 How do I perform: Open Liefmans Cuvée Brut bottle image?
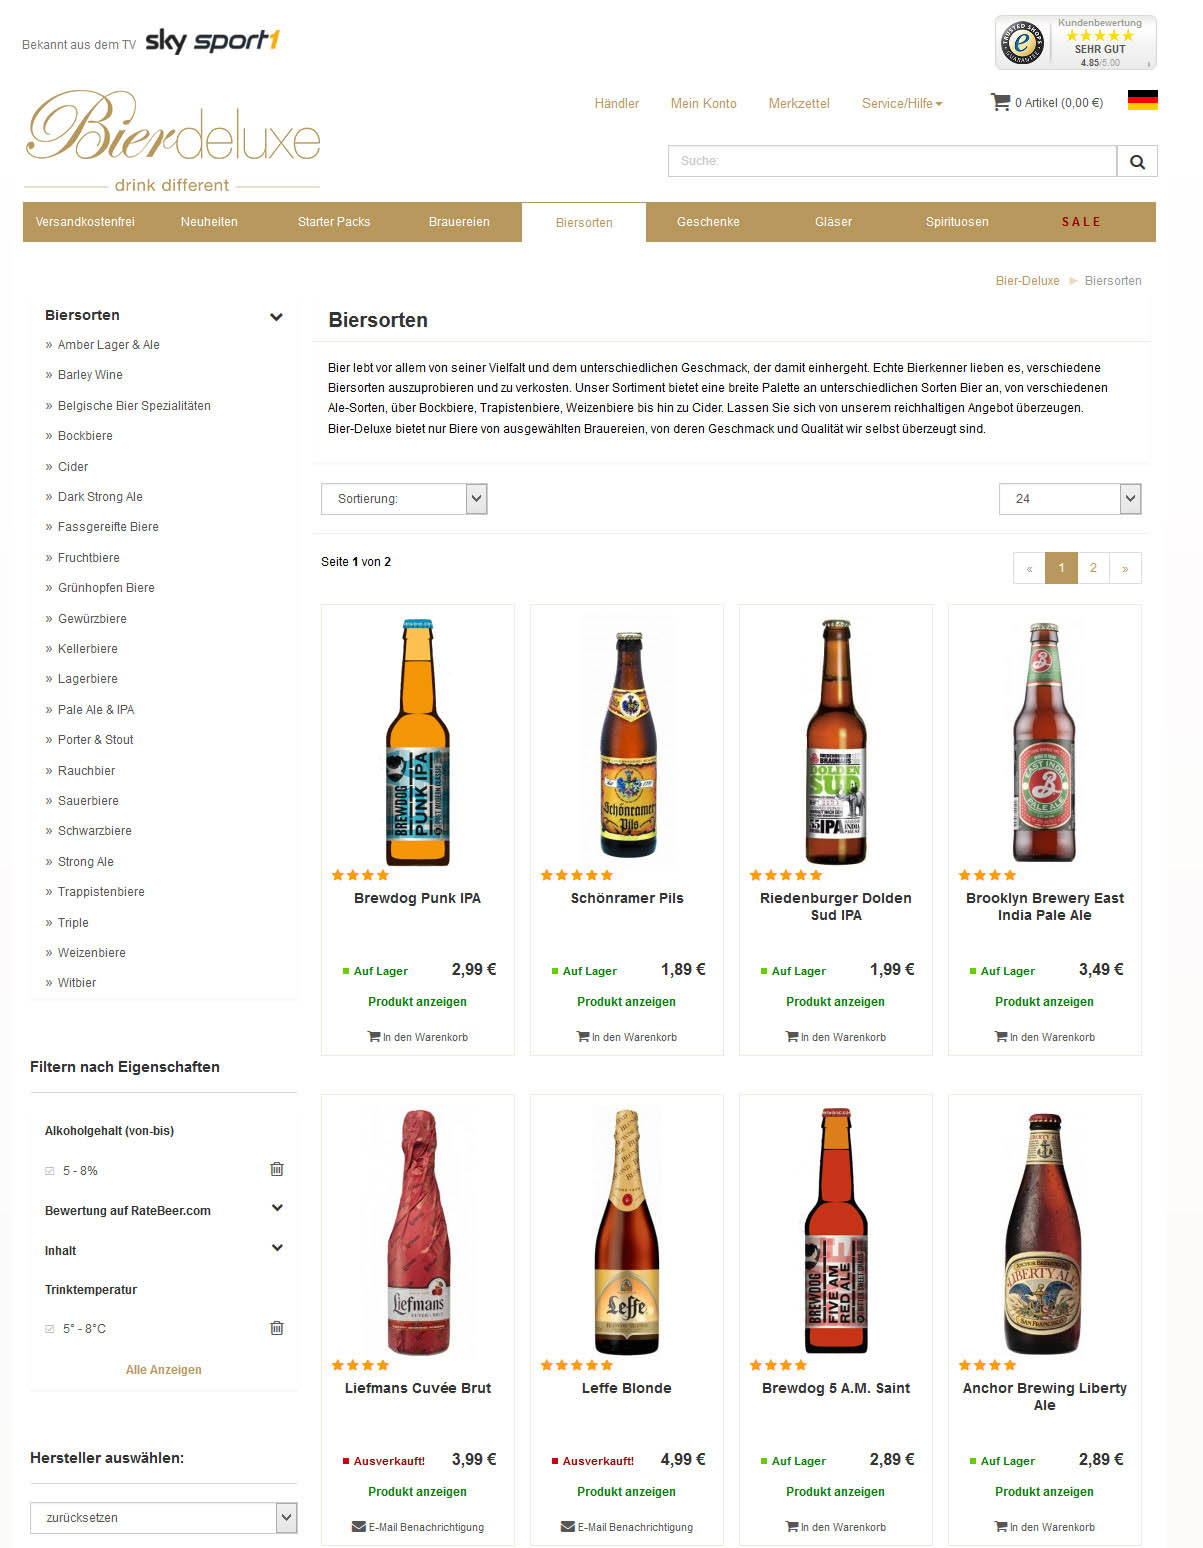[417, 1231]
